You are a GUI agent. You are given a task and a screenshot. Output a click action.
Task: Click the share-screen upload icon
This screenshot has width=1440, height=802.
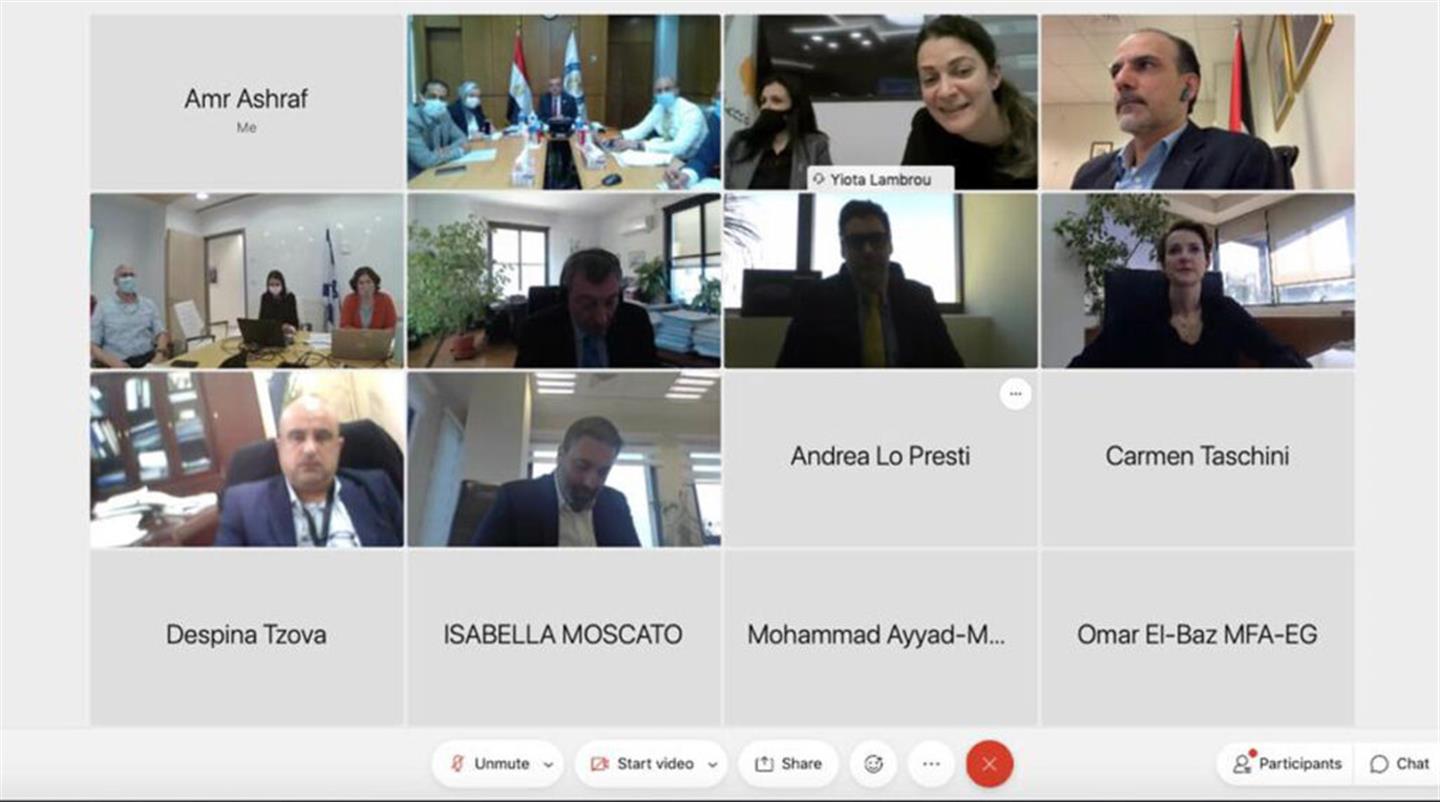click(x=764, y=764)
